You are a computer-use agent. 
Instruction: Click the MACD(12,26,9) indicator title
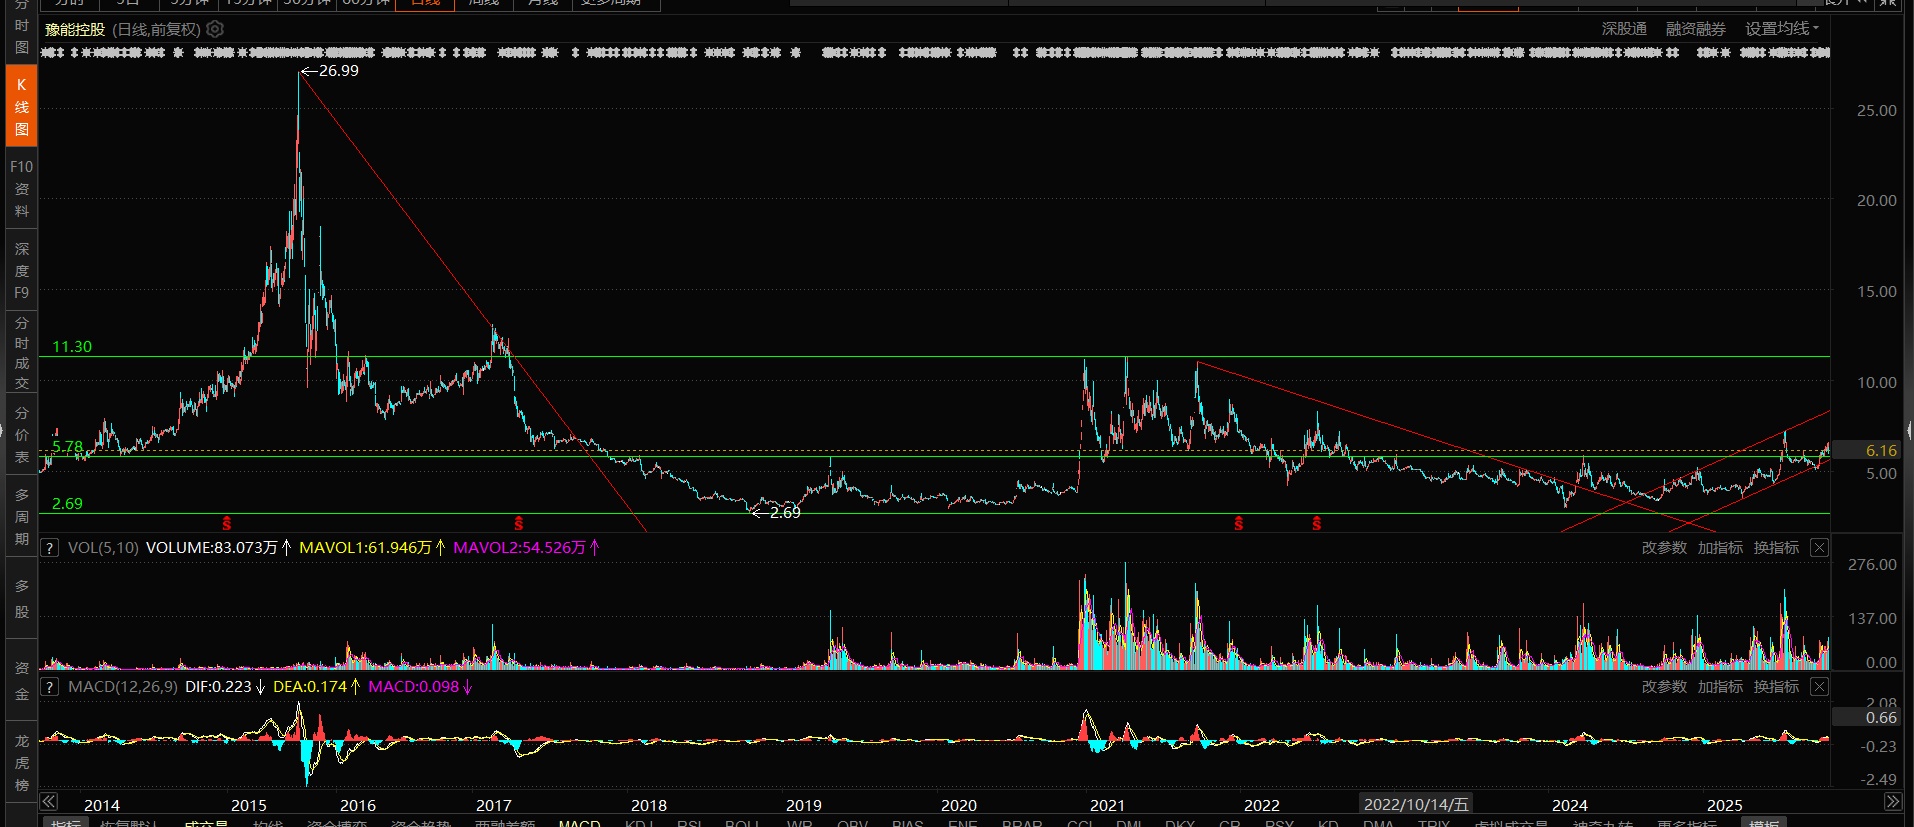click(x=123, y=687)
